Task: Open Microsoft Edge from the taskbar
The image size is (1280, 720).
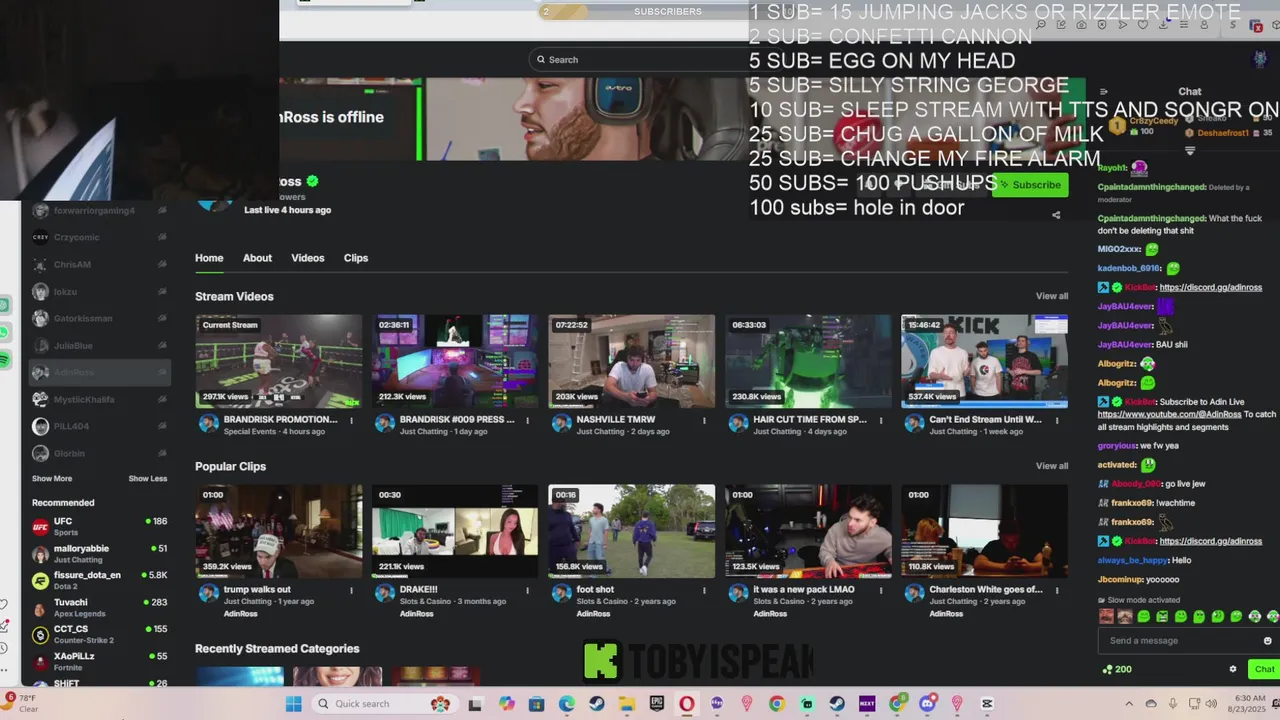Action: pos(567,704)
